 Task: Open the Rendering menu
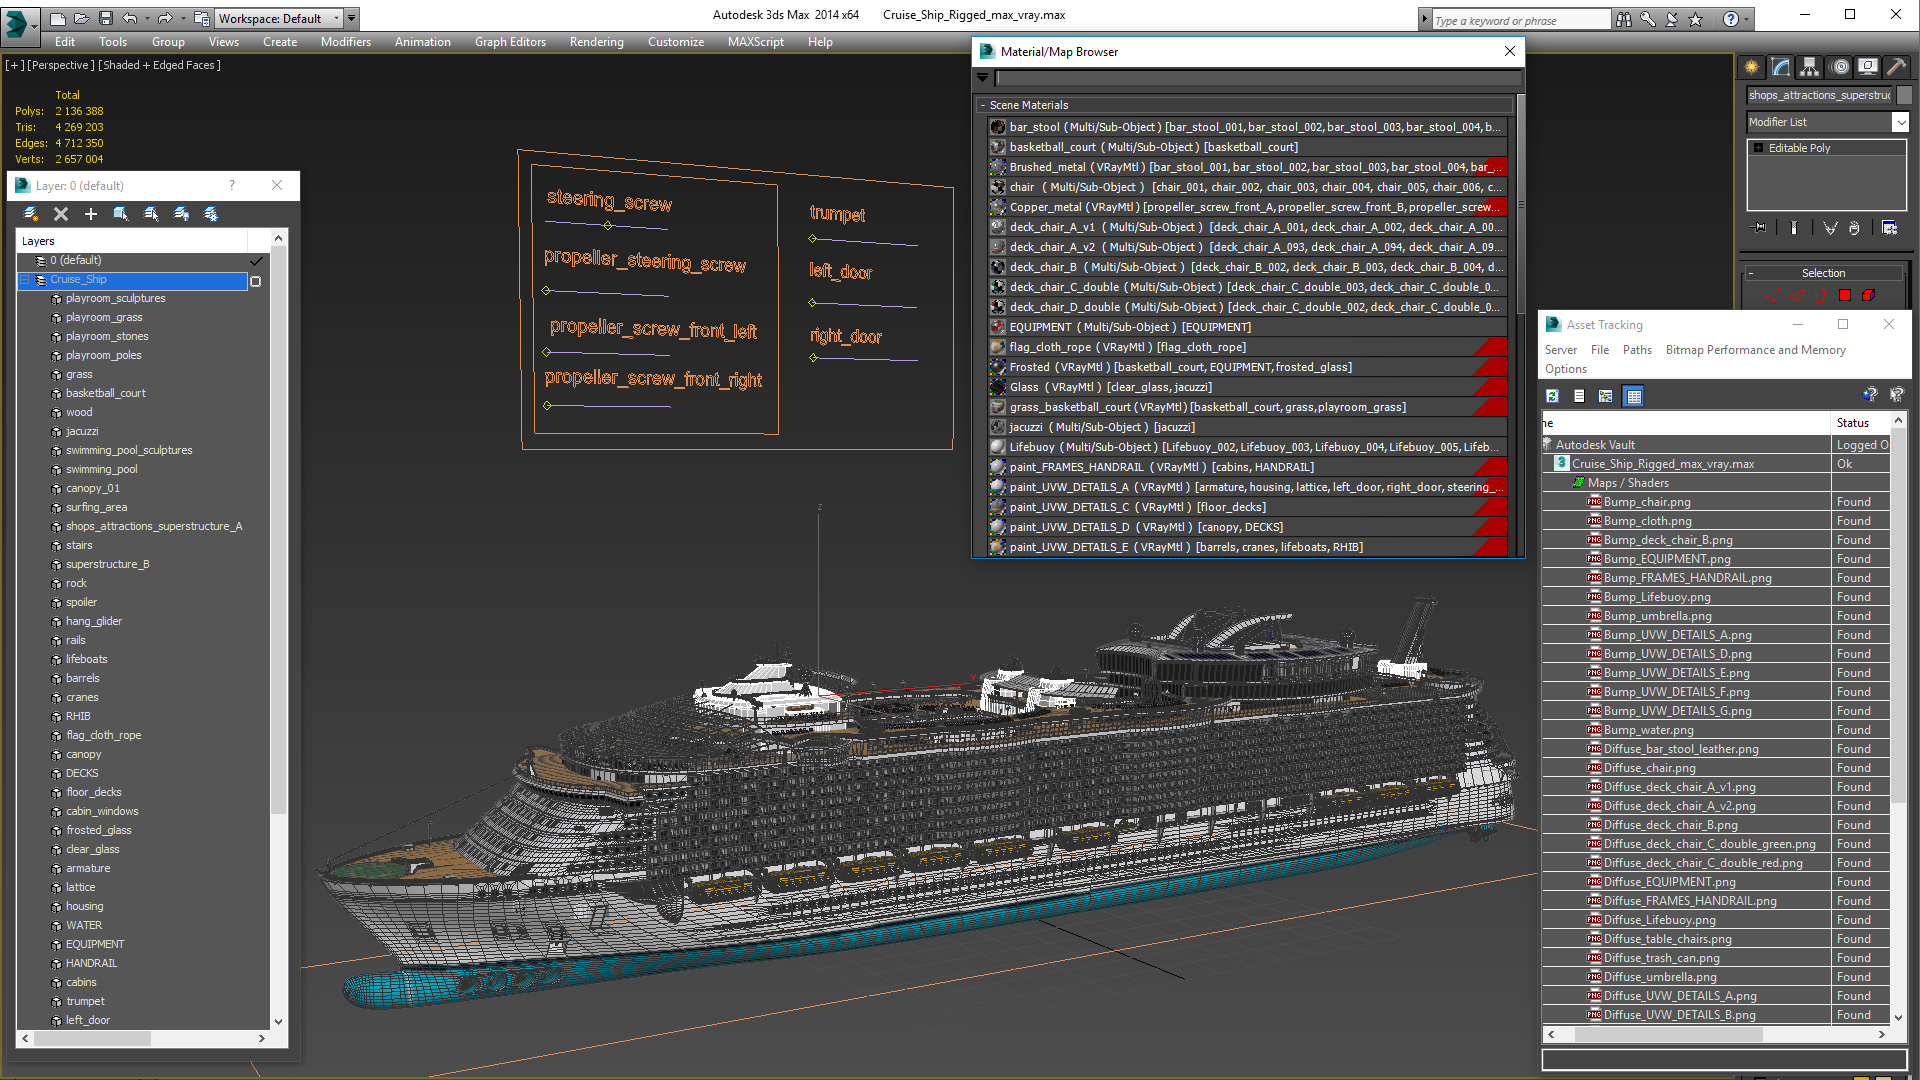[596, 42]
